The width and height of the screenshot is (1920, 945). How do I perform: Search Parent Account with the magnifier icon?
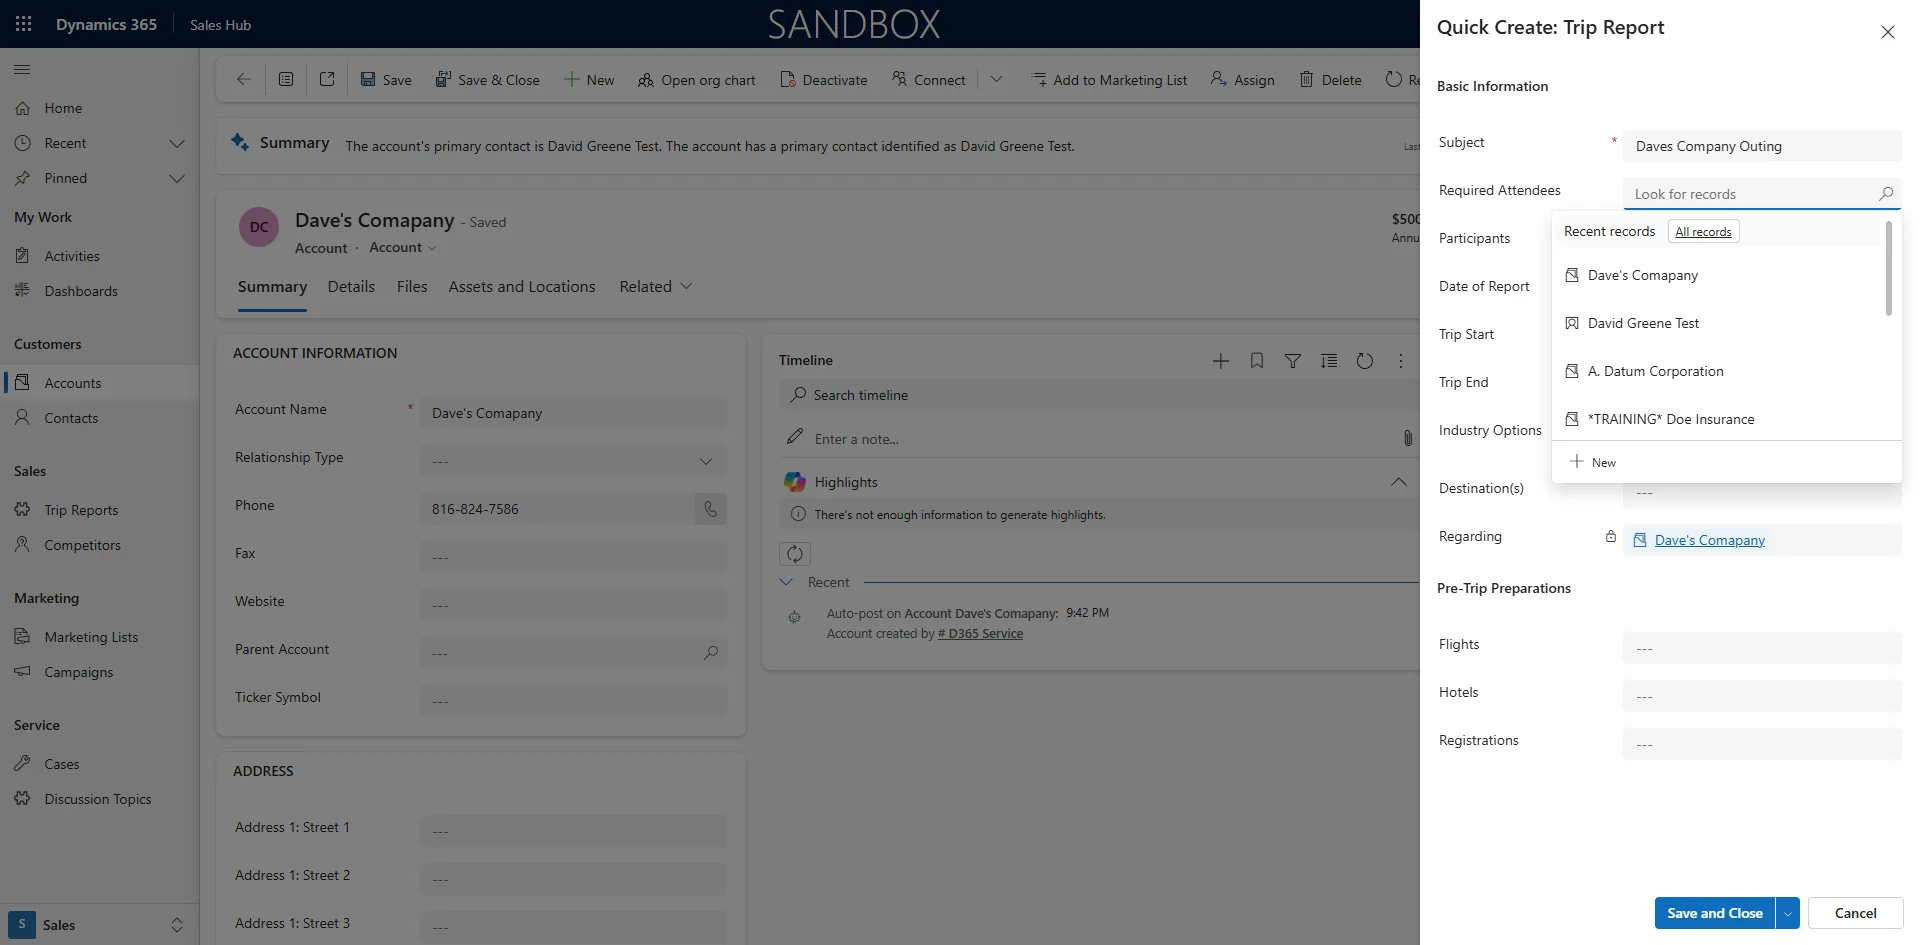[711, 653]
